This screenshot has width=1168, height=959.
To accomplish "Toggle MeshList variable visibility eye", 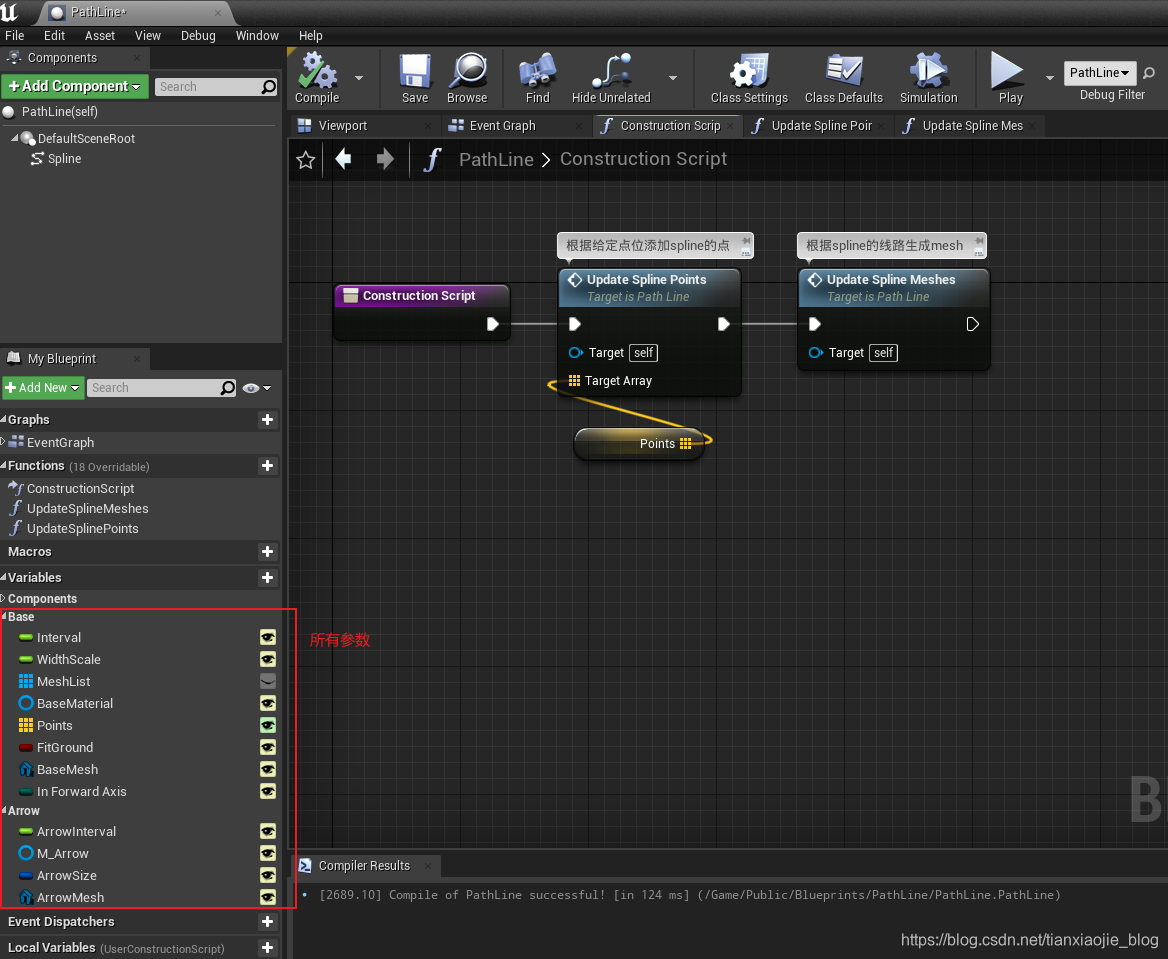I will [x=267, y=681].
